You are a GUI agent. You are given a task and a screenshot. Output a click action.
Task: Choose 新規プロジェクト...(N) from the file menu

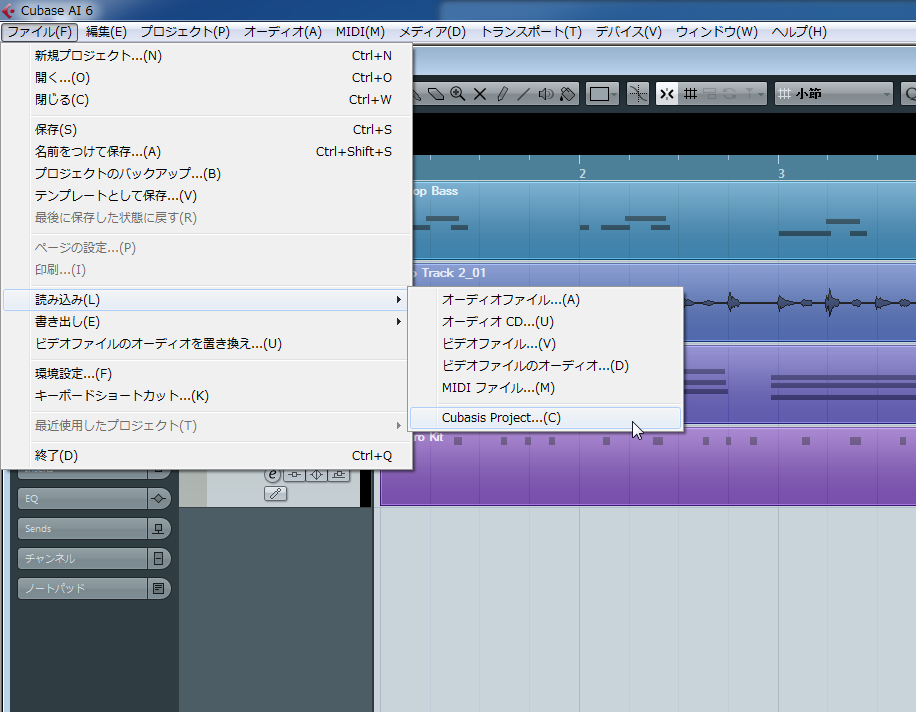[x=207, y=55]
